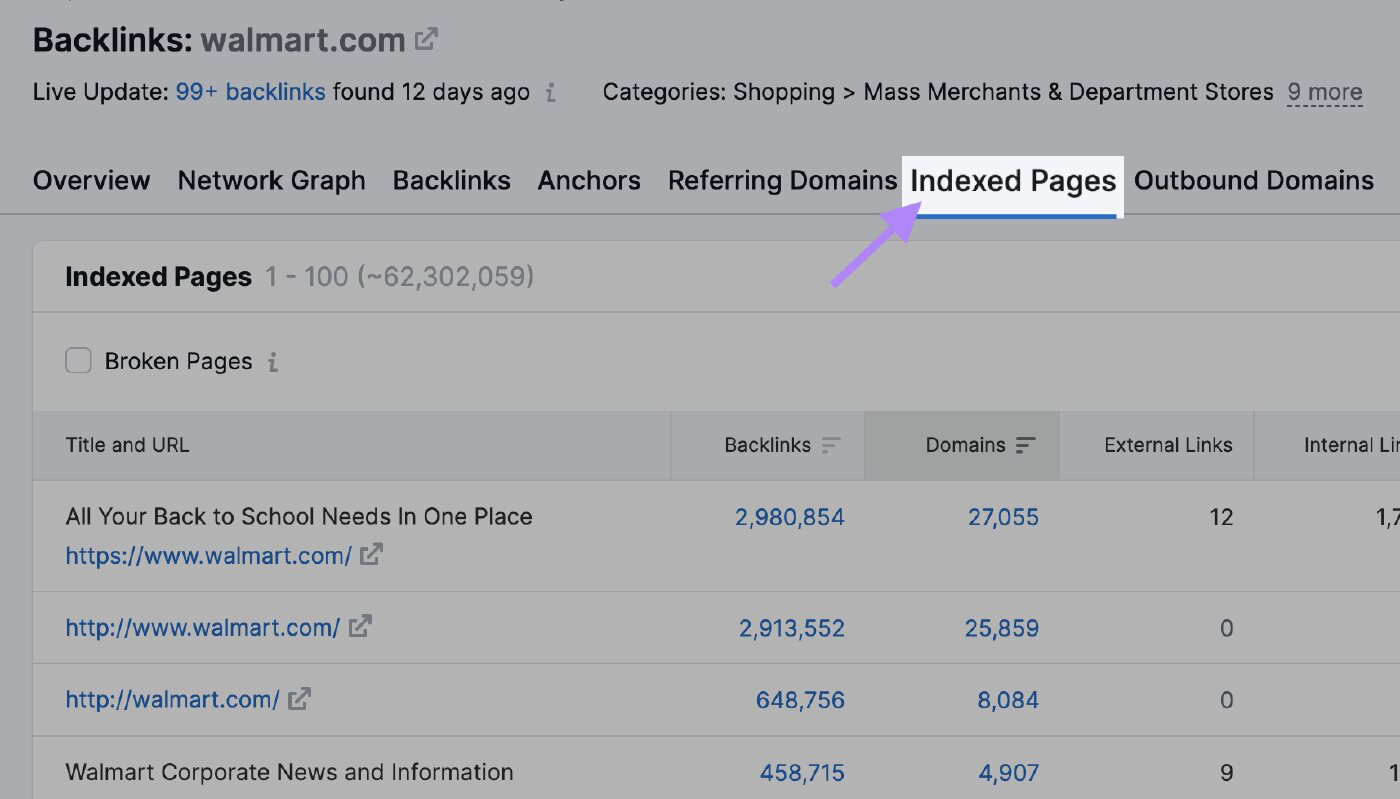Click info icon next to backlinks found

(x=550, y=93)
